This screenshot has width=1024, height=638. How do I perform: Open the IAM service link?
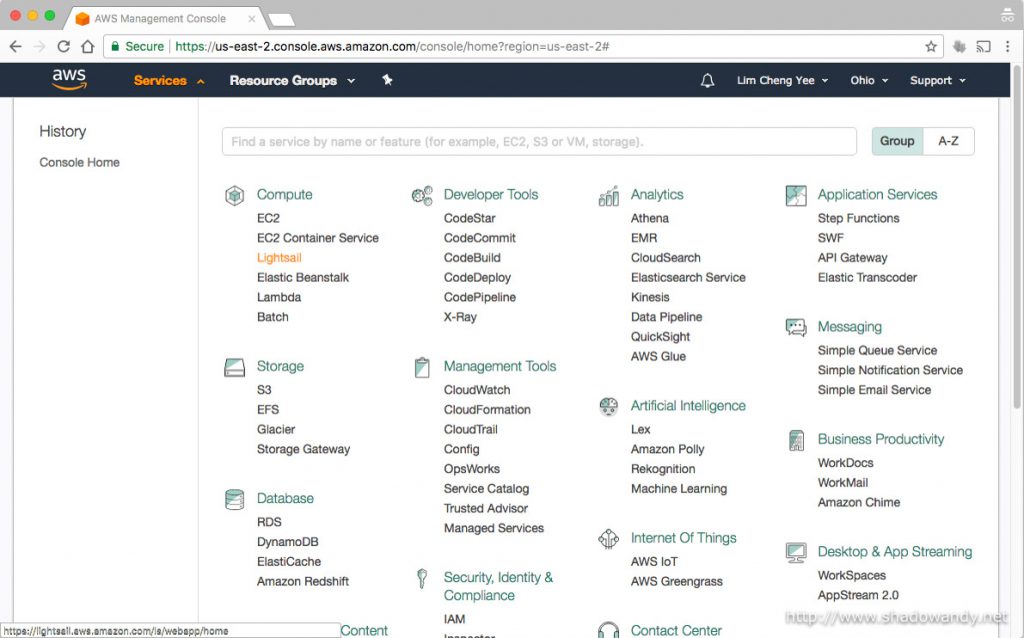click(x=455, y=619)
